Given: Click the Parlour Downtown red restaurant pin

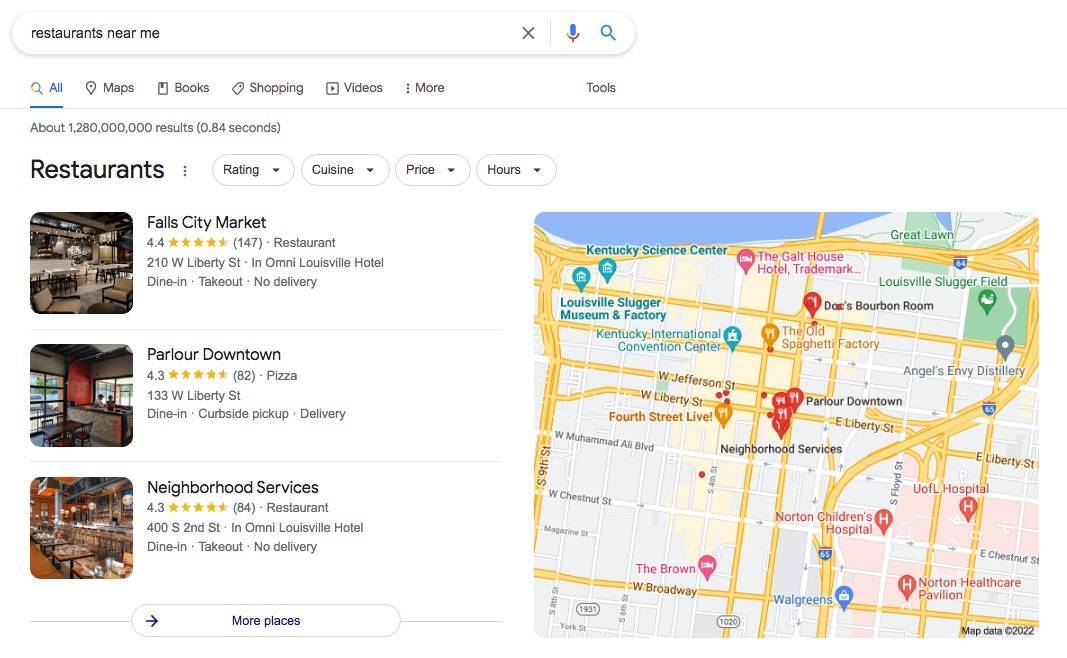Looking at the screenshot, I should point(793,398).
